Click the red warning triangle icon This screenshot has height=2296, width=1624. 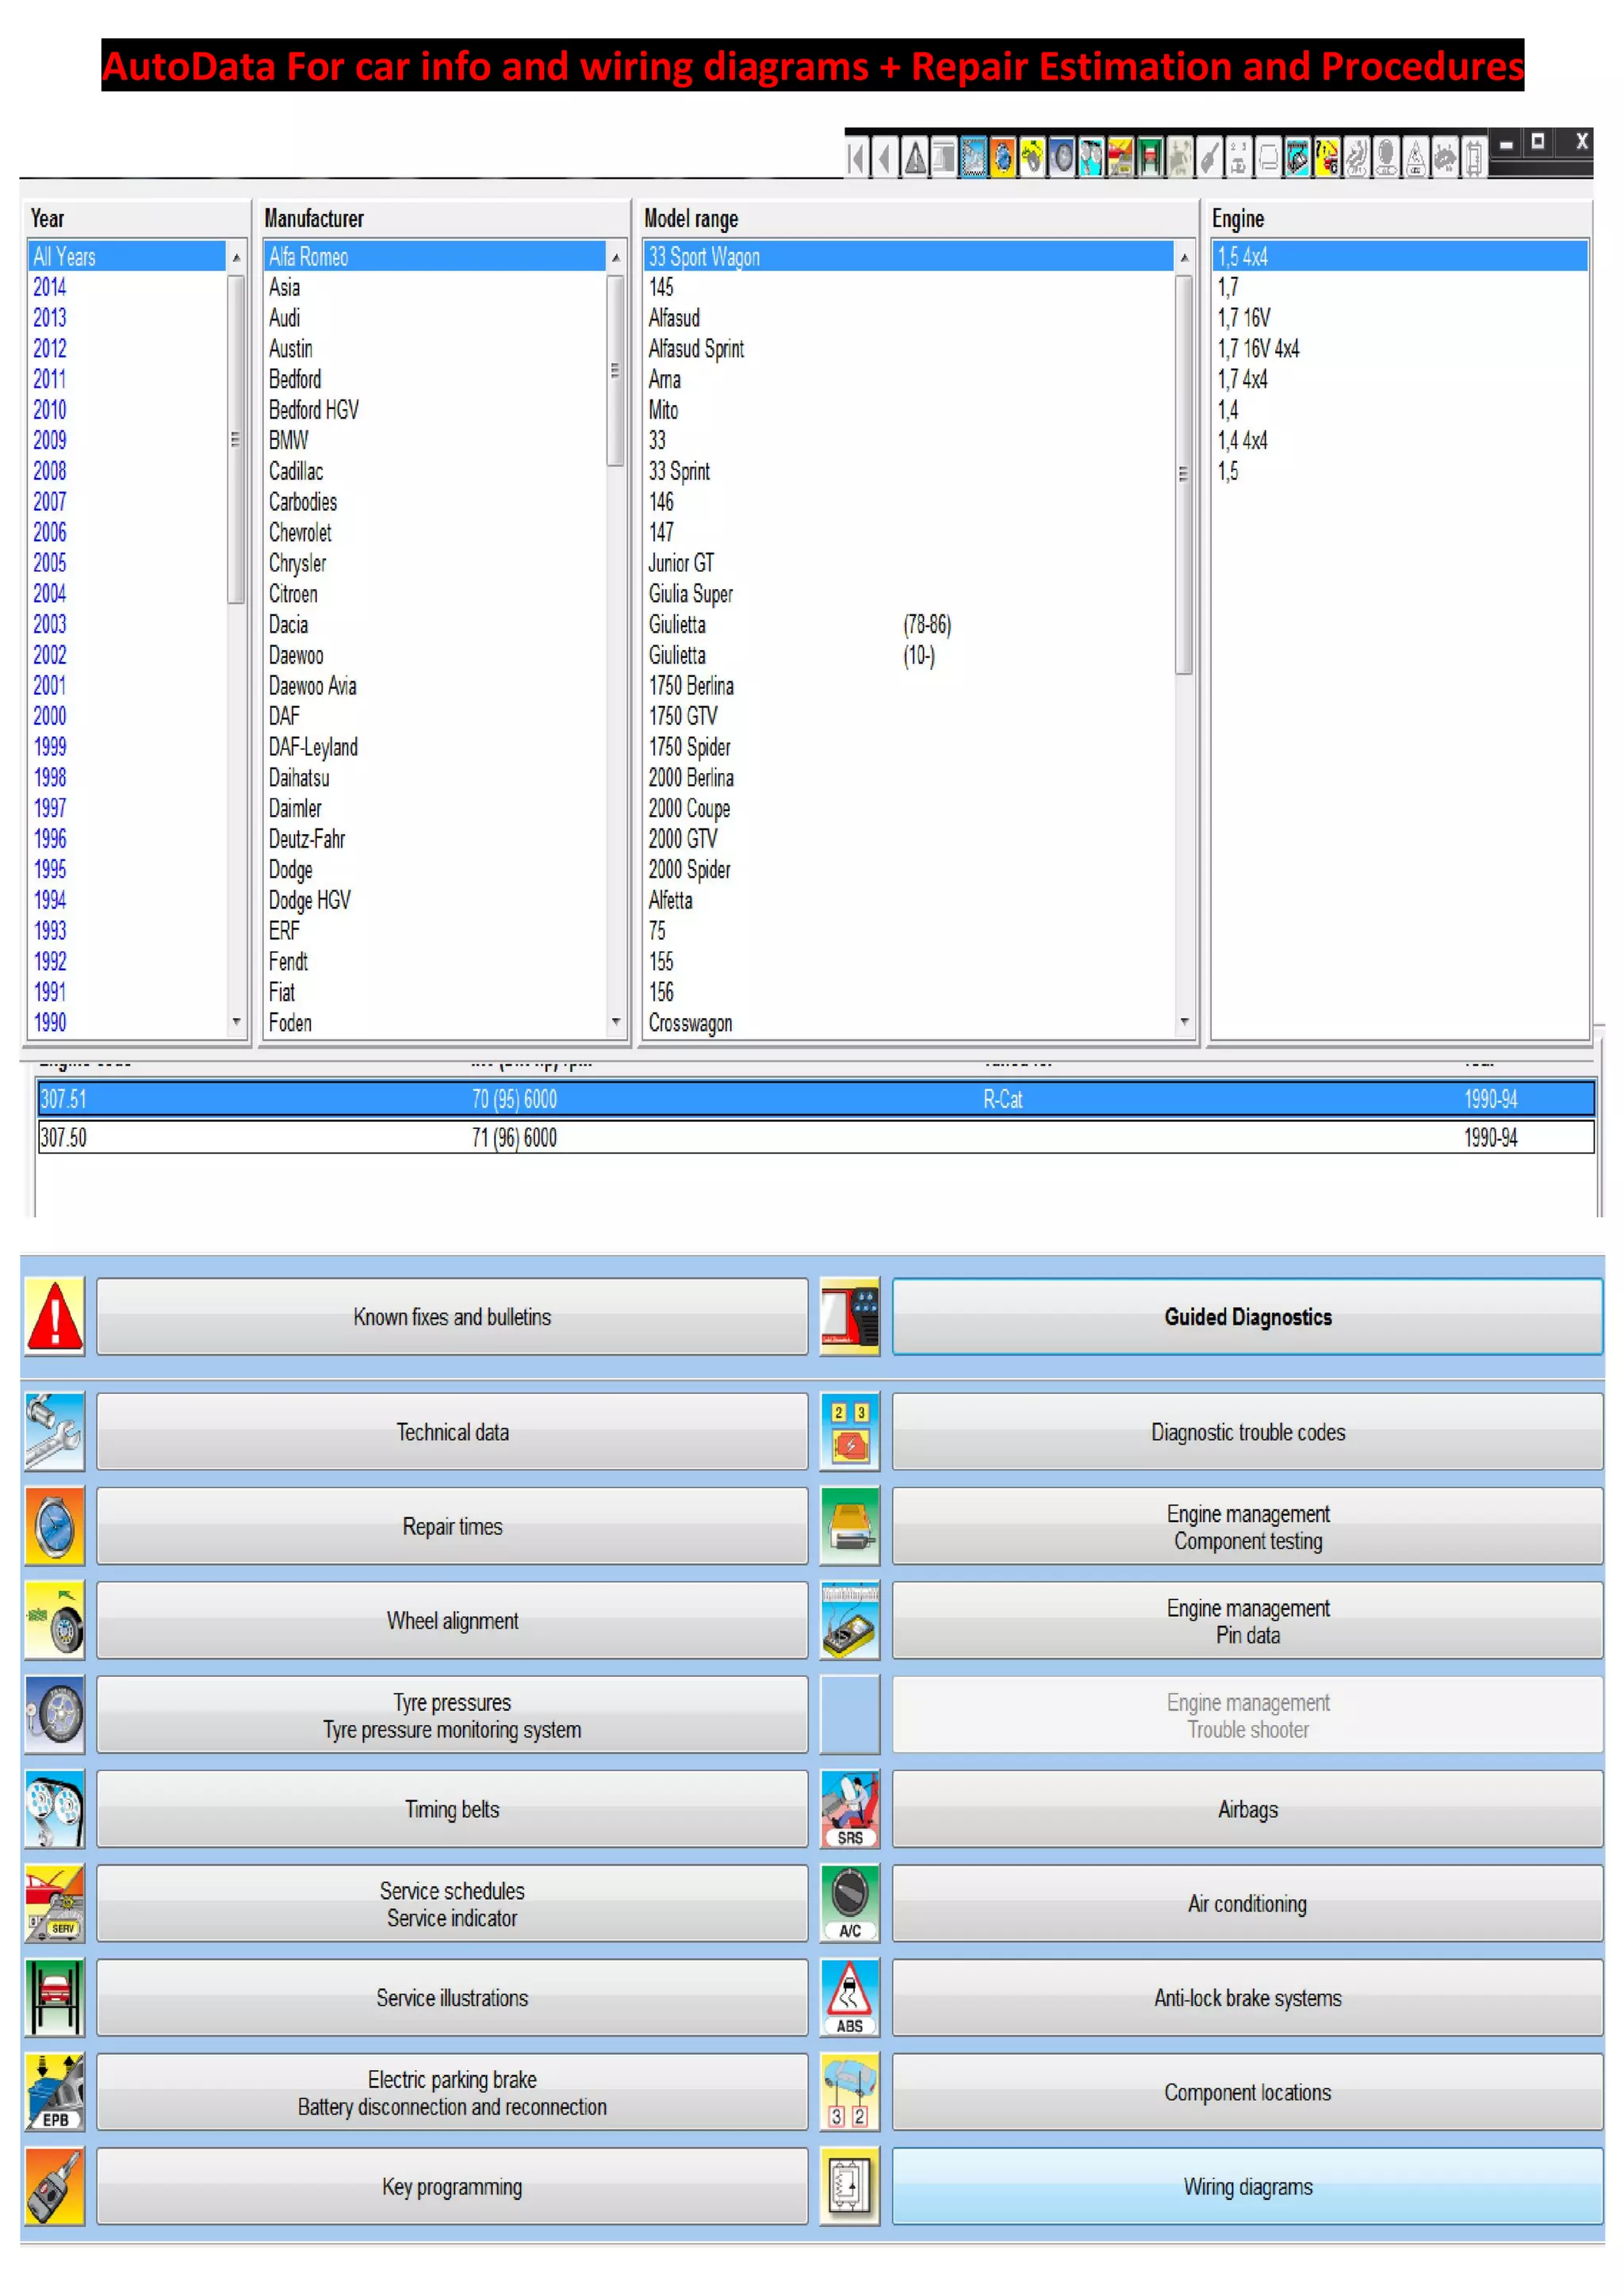54,1316
